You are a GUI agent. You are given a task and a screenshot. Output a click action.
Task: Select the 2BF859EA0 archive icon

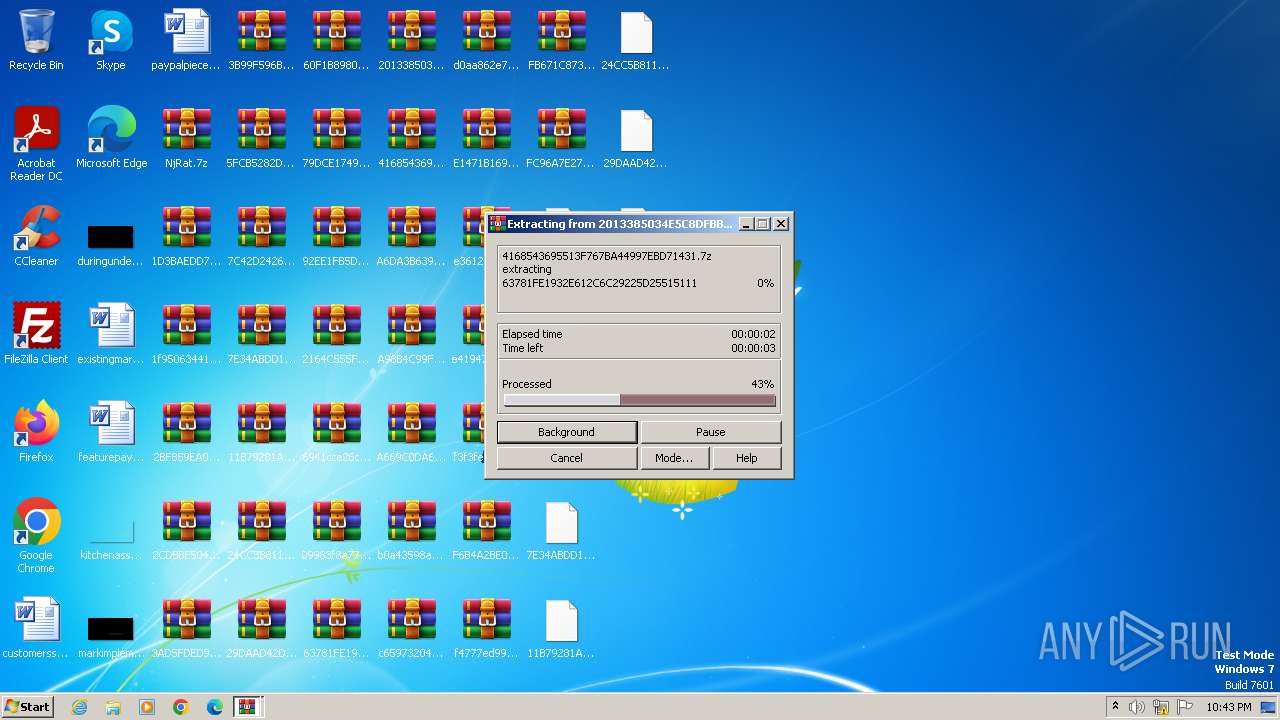[x=186, y=432]
